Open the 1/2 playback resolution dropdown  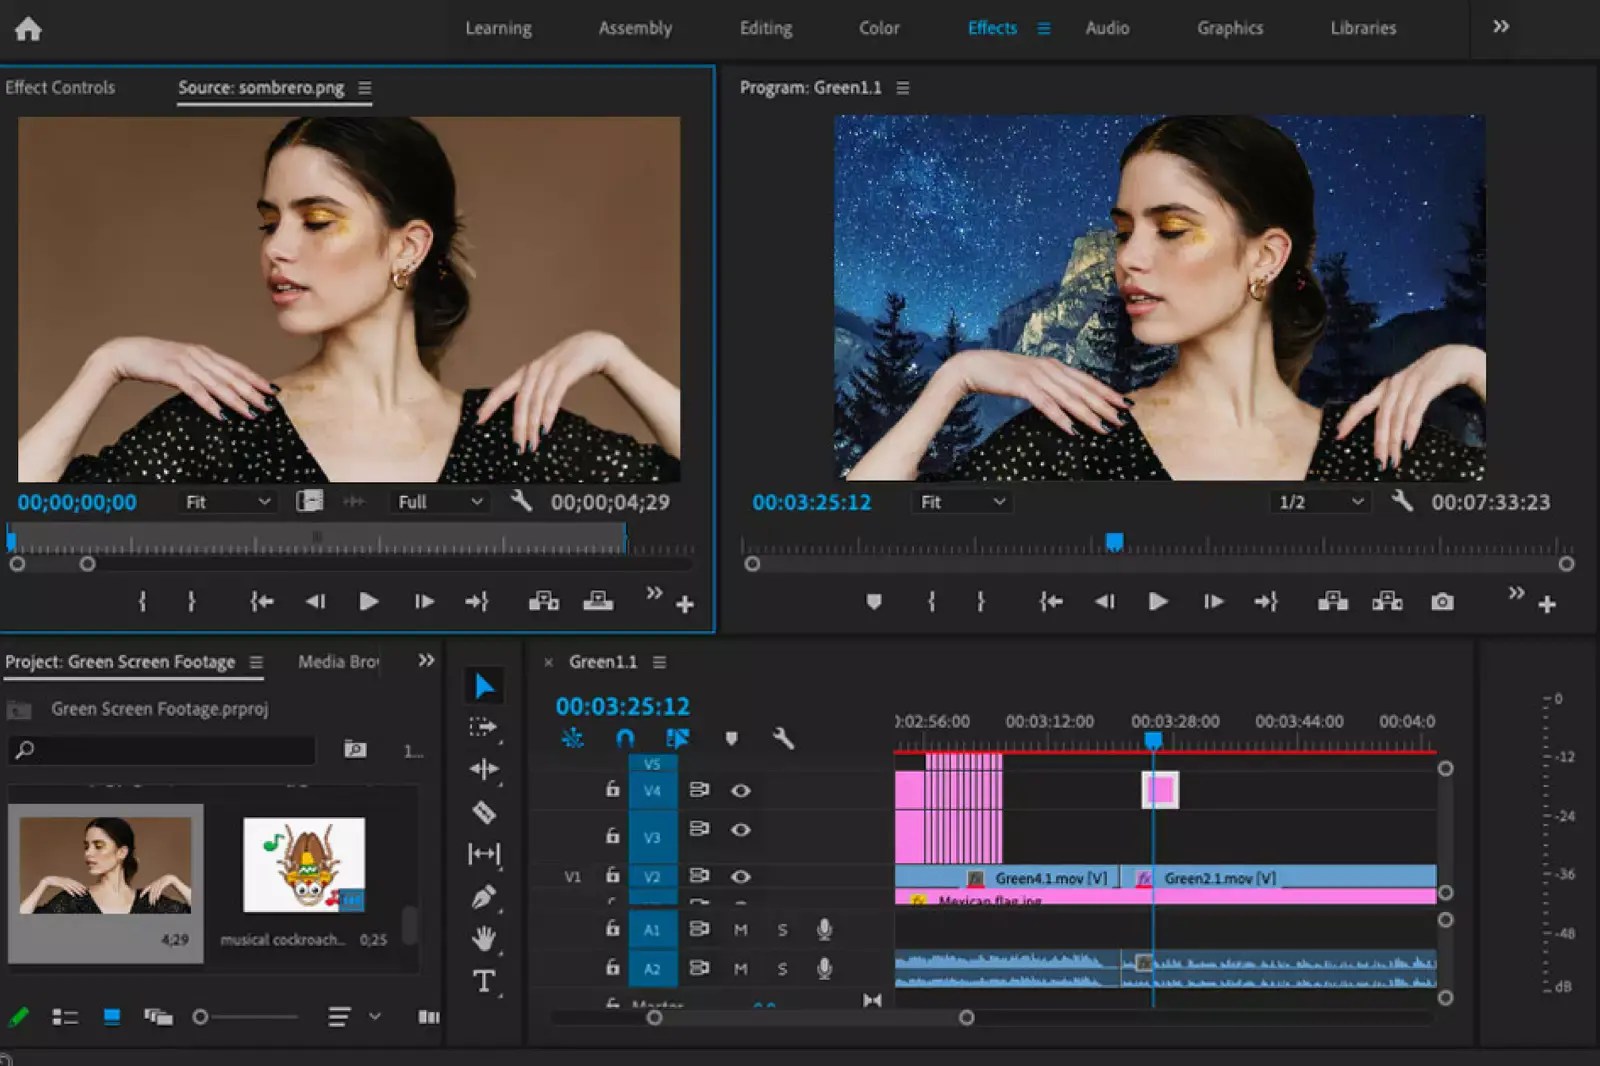(1318, 502)
